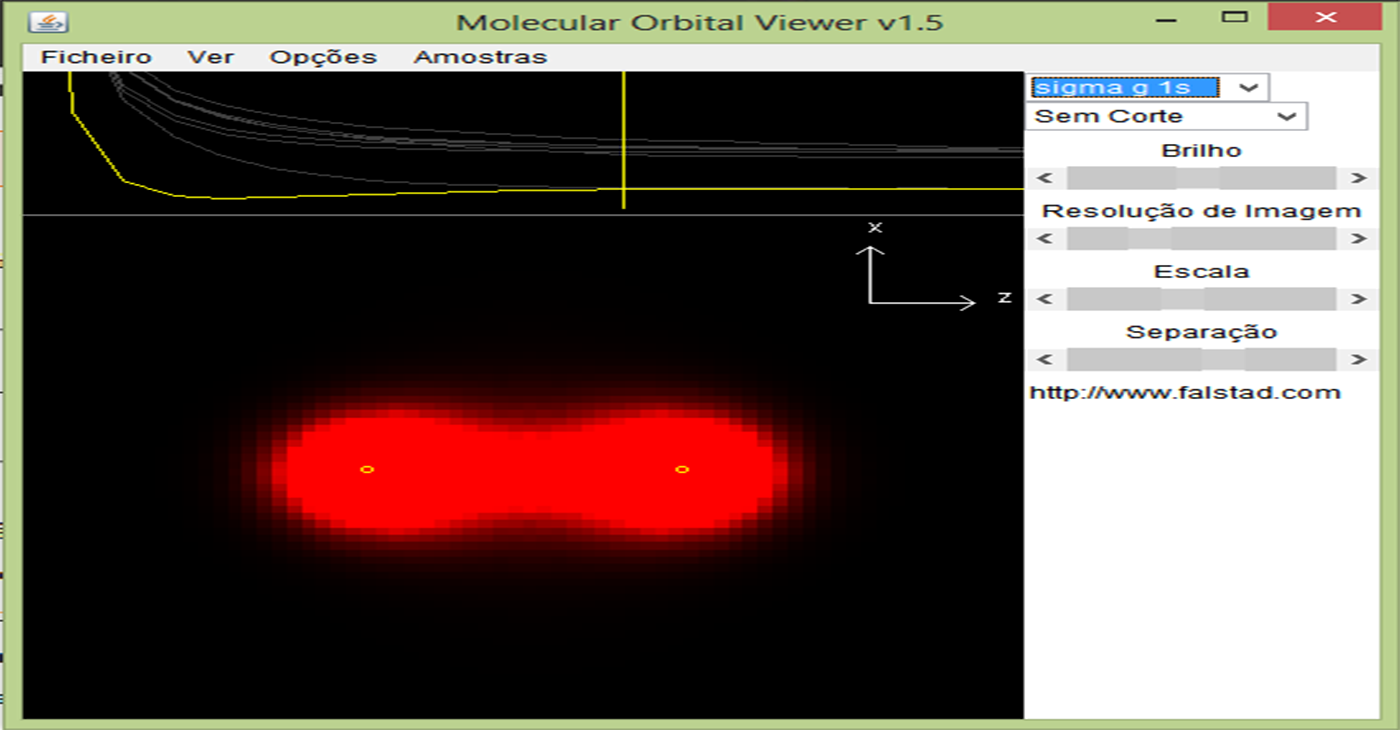Screen dimensions: 1400x730
Task: Click the Escala slider right arrow
Action: (1357, 298)
